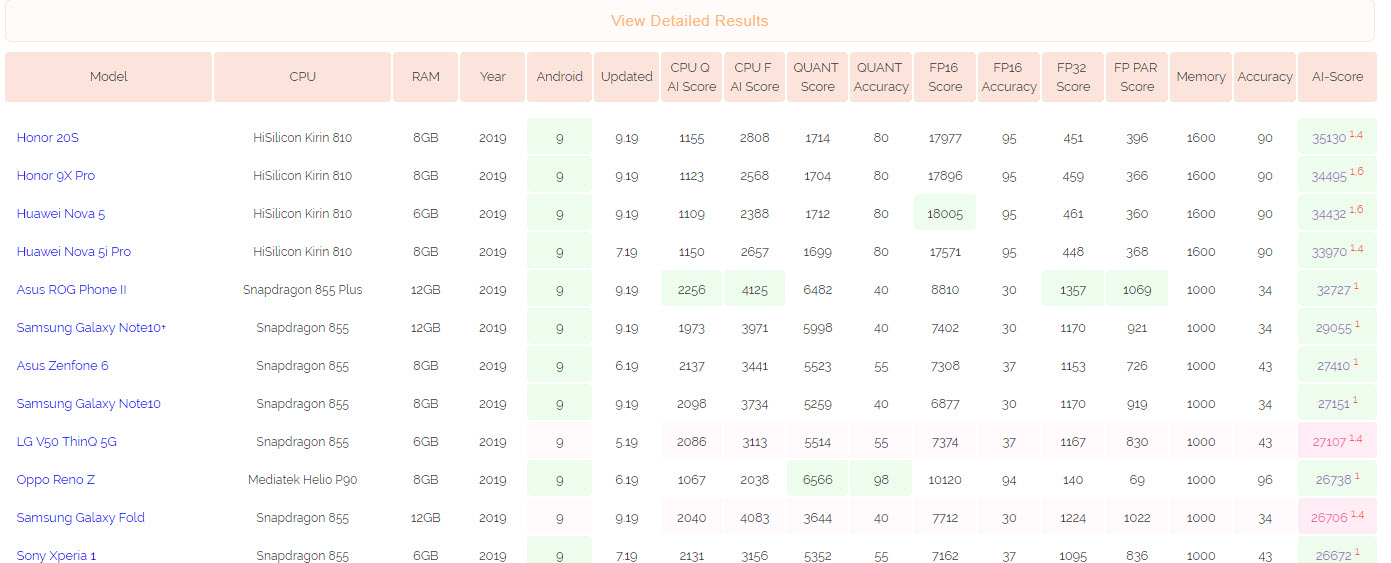Open the Honor 9X Pro link
Image resolution: width=1391 pixels, height=563 pixels.
click(x=56, y=176)
